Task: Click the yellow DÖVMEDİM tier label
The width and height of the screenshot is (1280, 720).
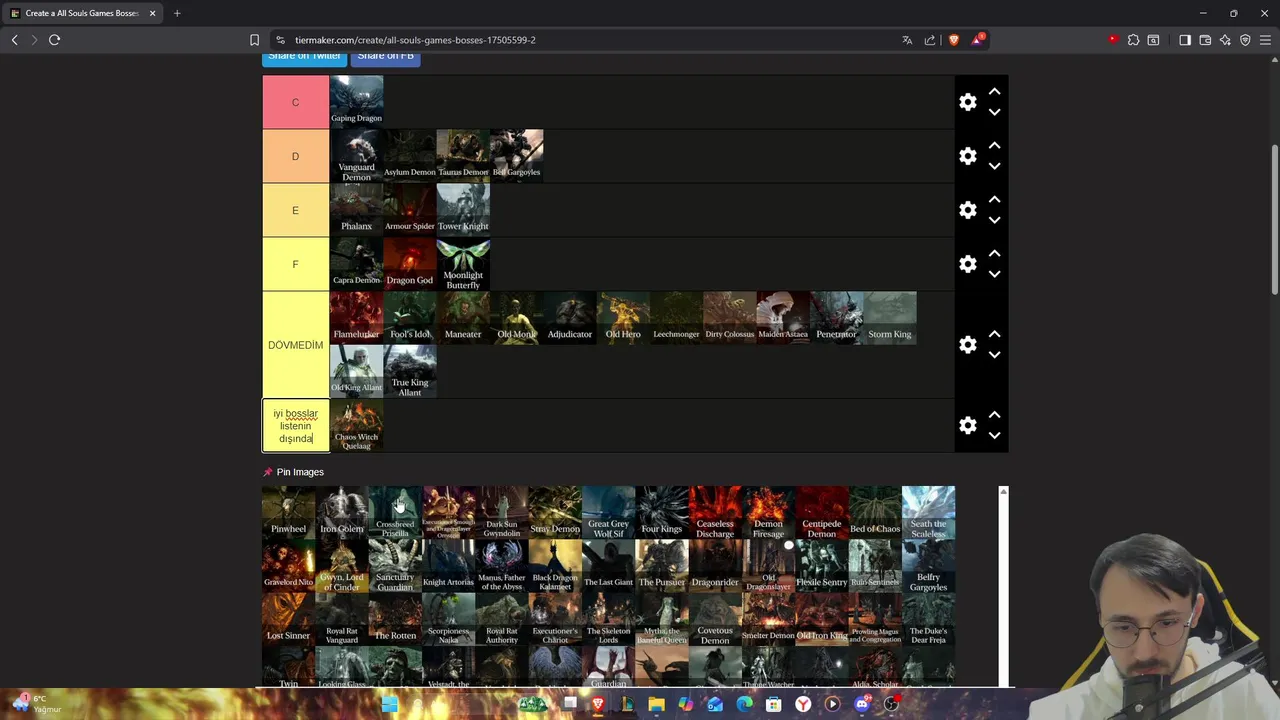Action: pyautogui.click(x=295, y=345)
